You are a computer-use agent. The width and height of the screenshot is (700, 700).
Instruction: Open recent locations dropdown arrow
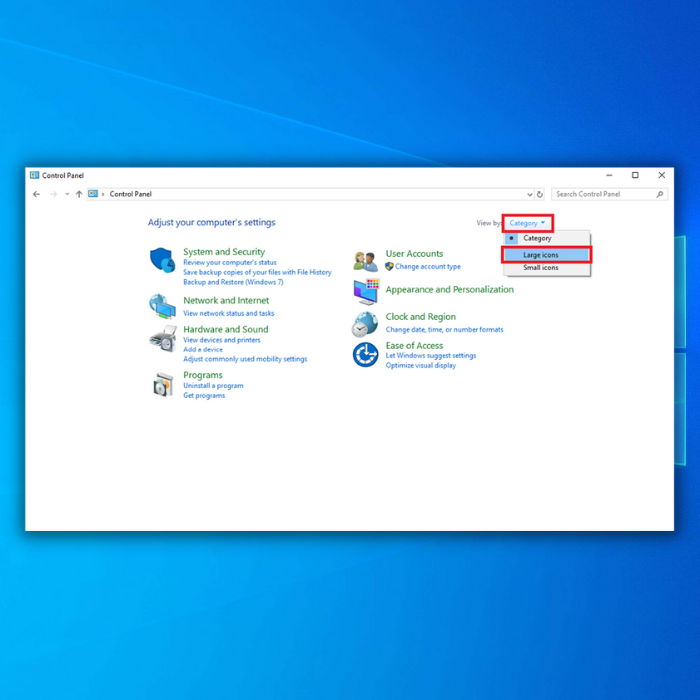tap(67, 194)
